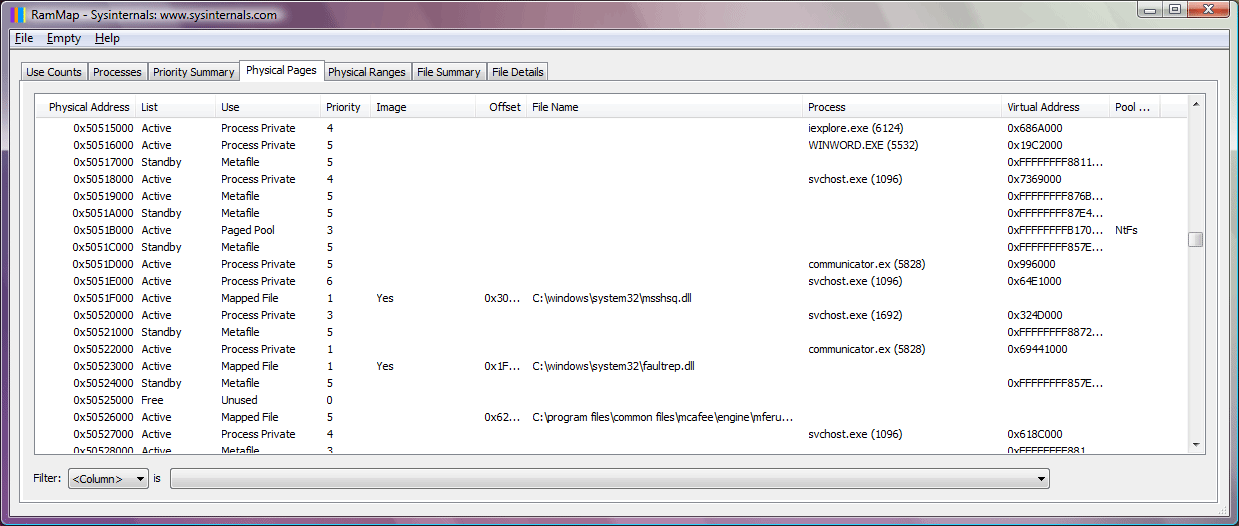1239x526 pixels.
Task: Click the vertical scrollbar thumb
Action: coord(1195,240)
